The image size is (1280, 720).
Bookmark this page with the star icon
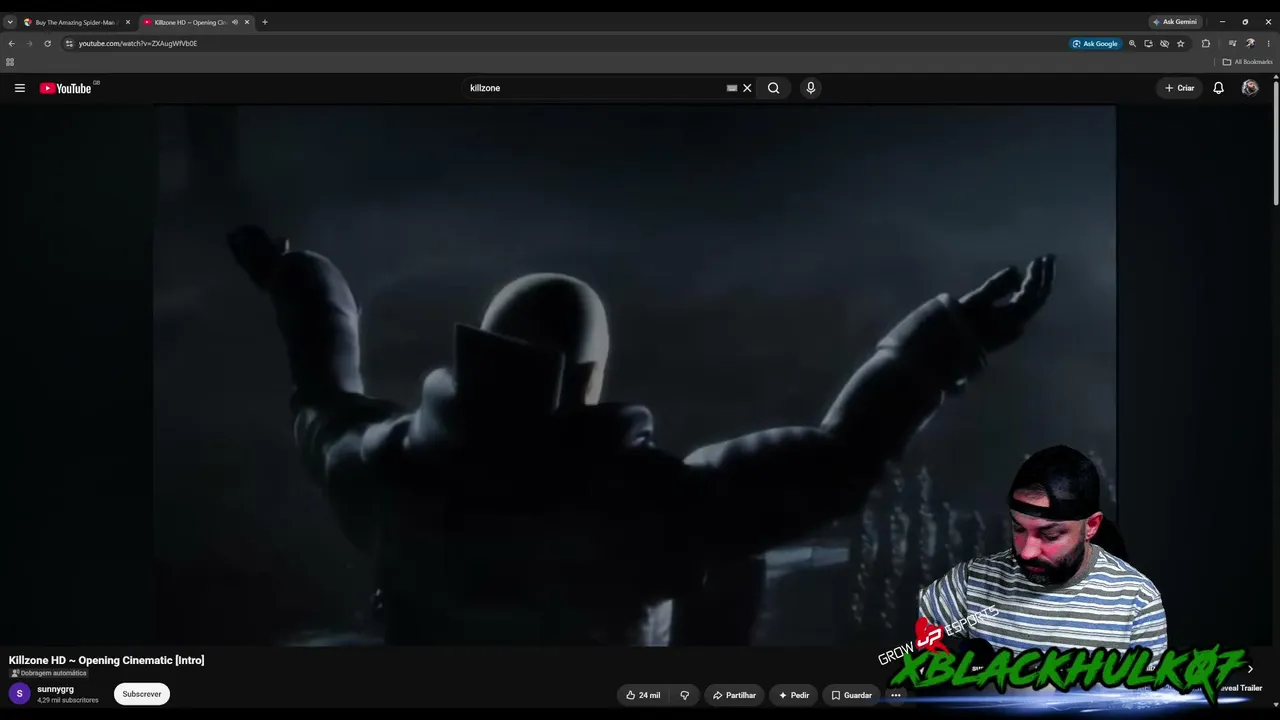pyautogui.click(x=1180, y=44)
